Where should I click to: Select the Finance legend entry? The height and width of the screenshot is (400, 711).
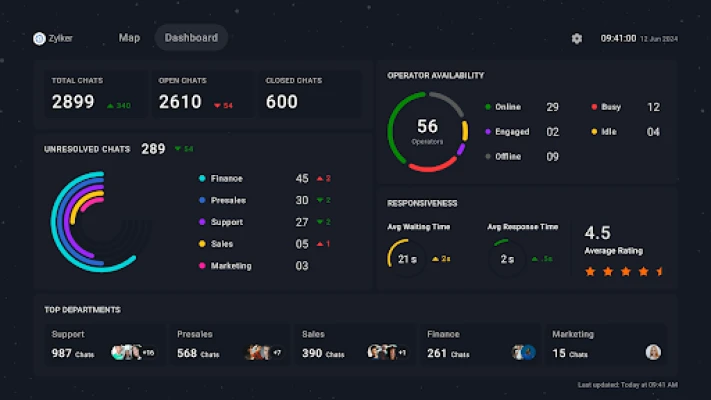(x=227, y=179)
